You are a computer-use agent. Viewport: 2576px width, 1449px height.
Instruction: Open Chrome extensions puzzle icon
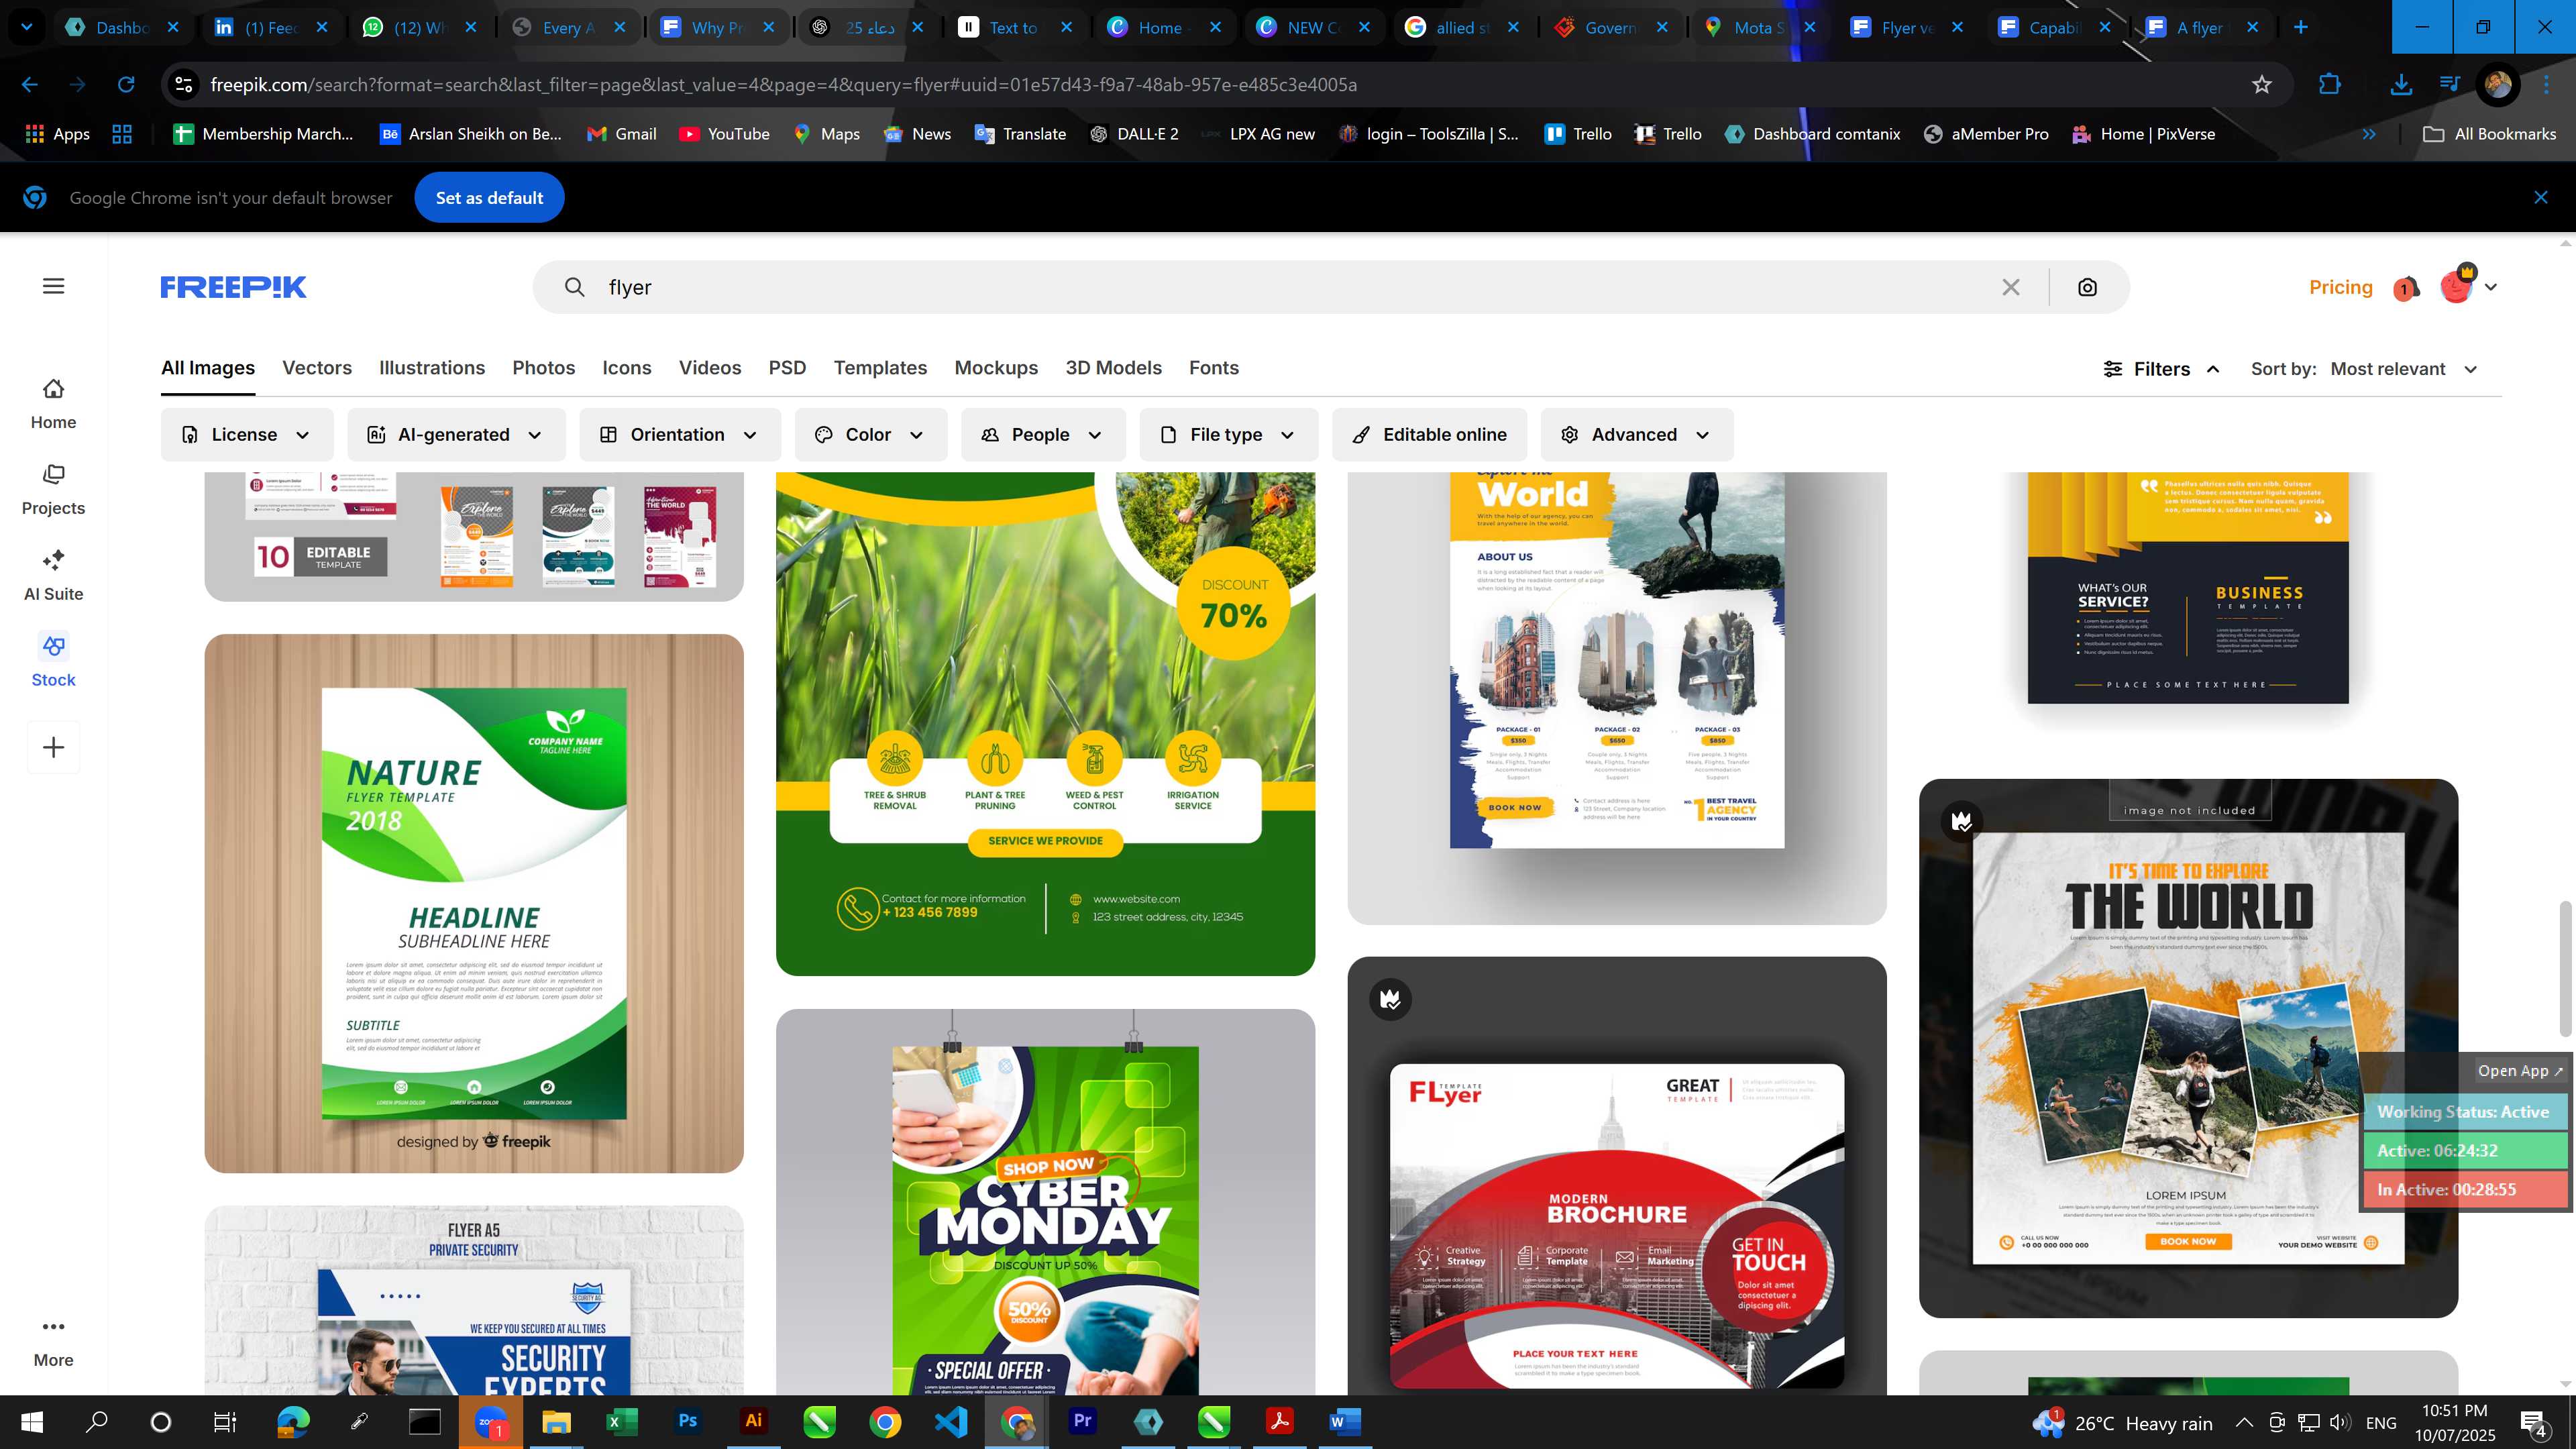point(2330,85)
